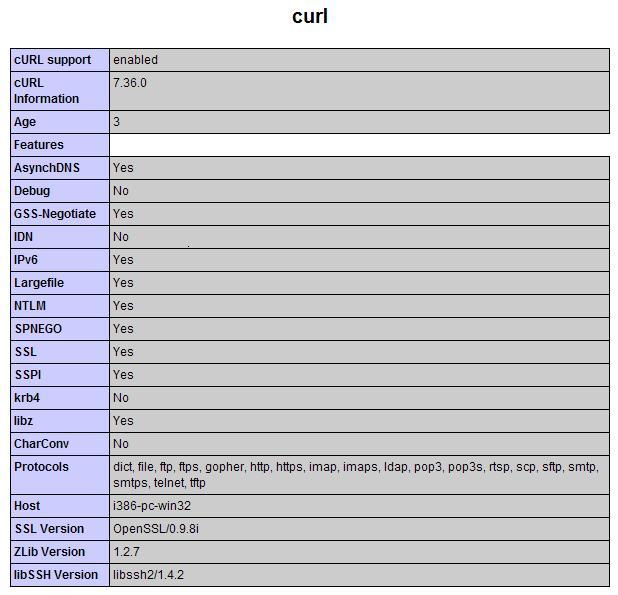Viewport: 618px width, 595px height.
Task: Click the 'curl' heading
Action: 310,17
